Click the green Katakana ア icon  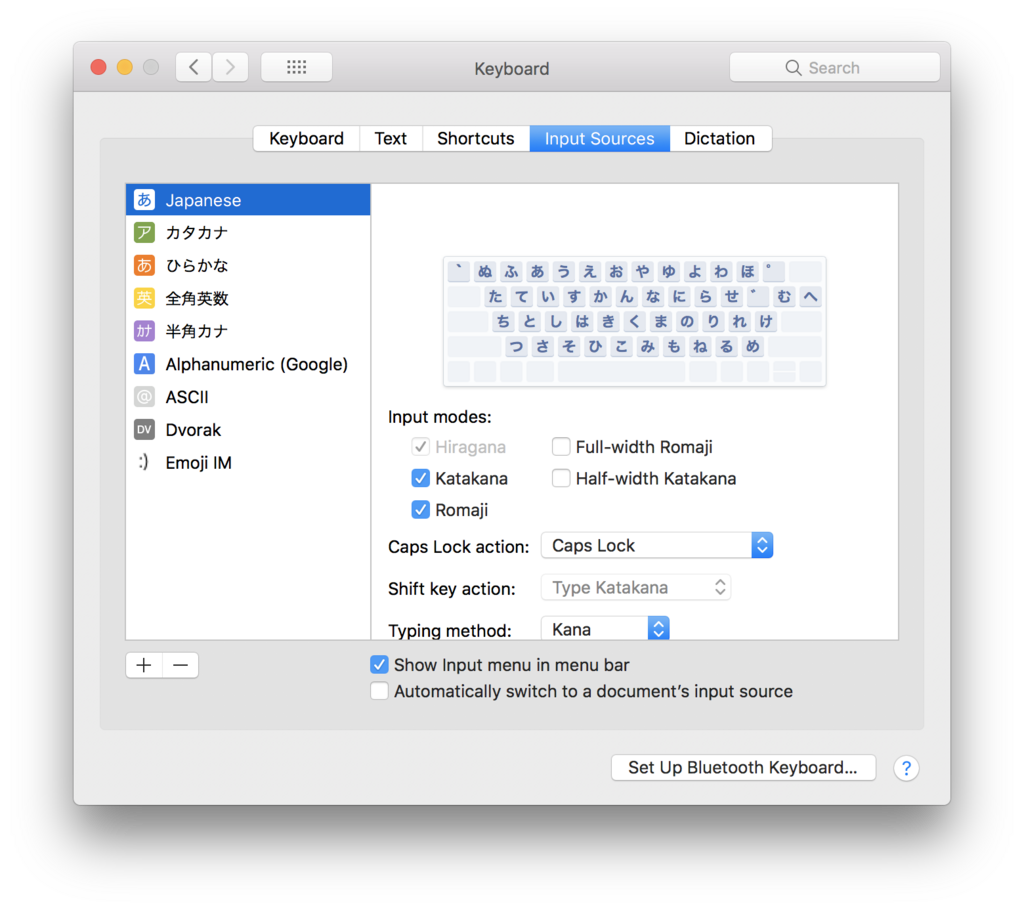pyautogui.click(x=144, y=233)
